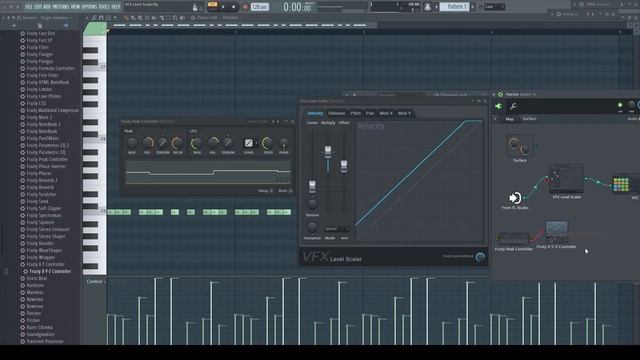
Task: Click the LFO BASE knob
Action: (x=197, y=143)
